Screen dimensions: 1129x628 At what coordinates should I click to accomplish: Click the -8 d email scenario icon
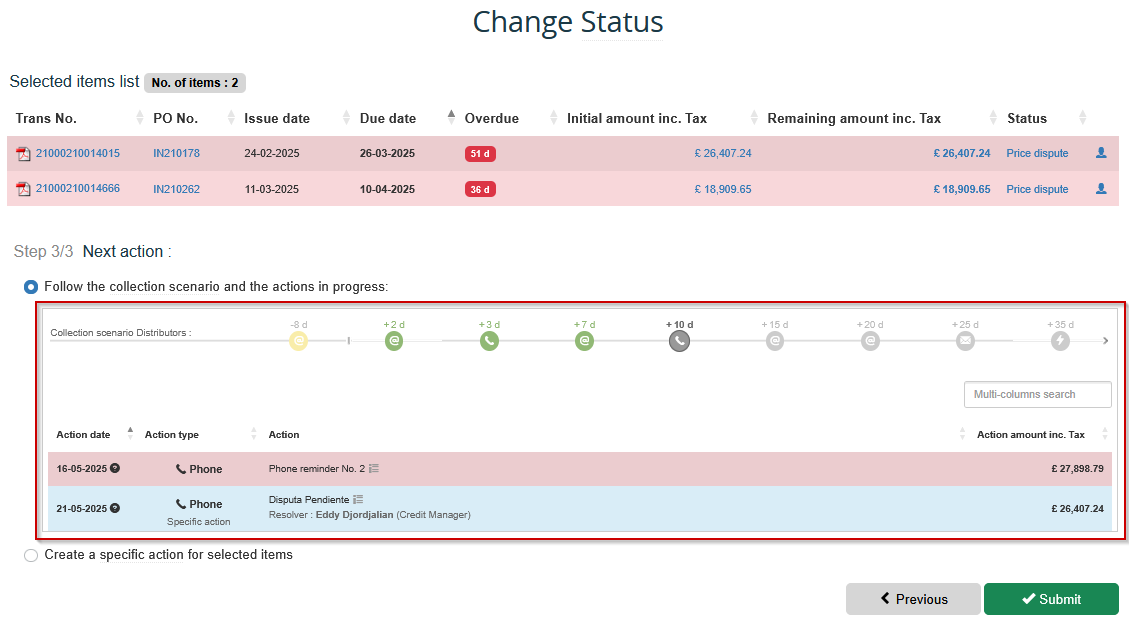(x=298, y=341)
